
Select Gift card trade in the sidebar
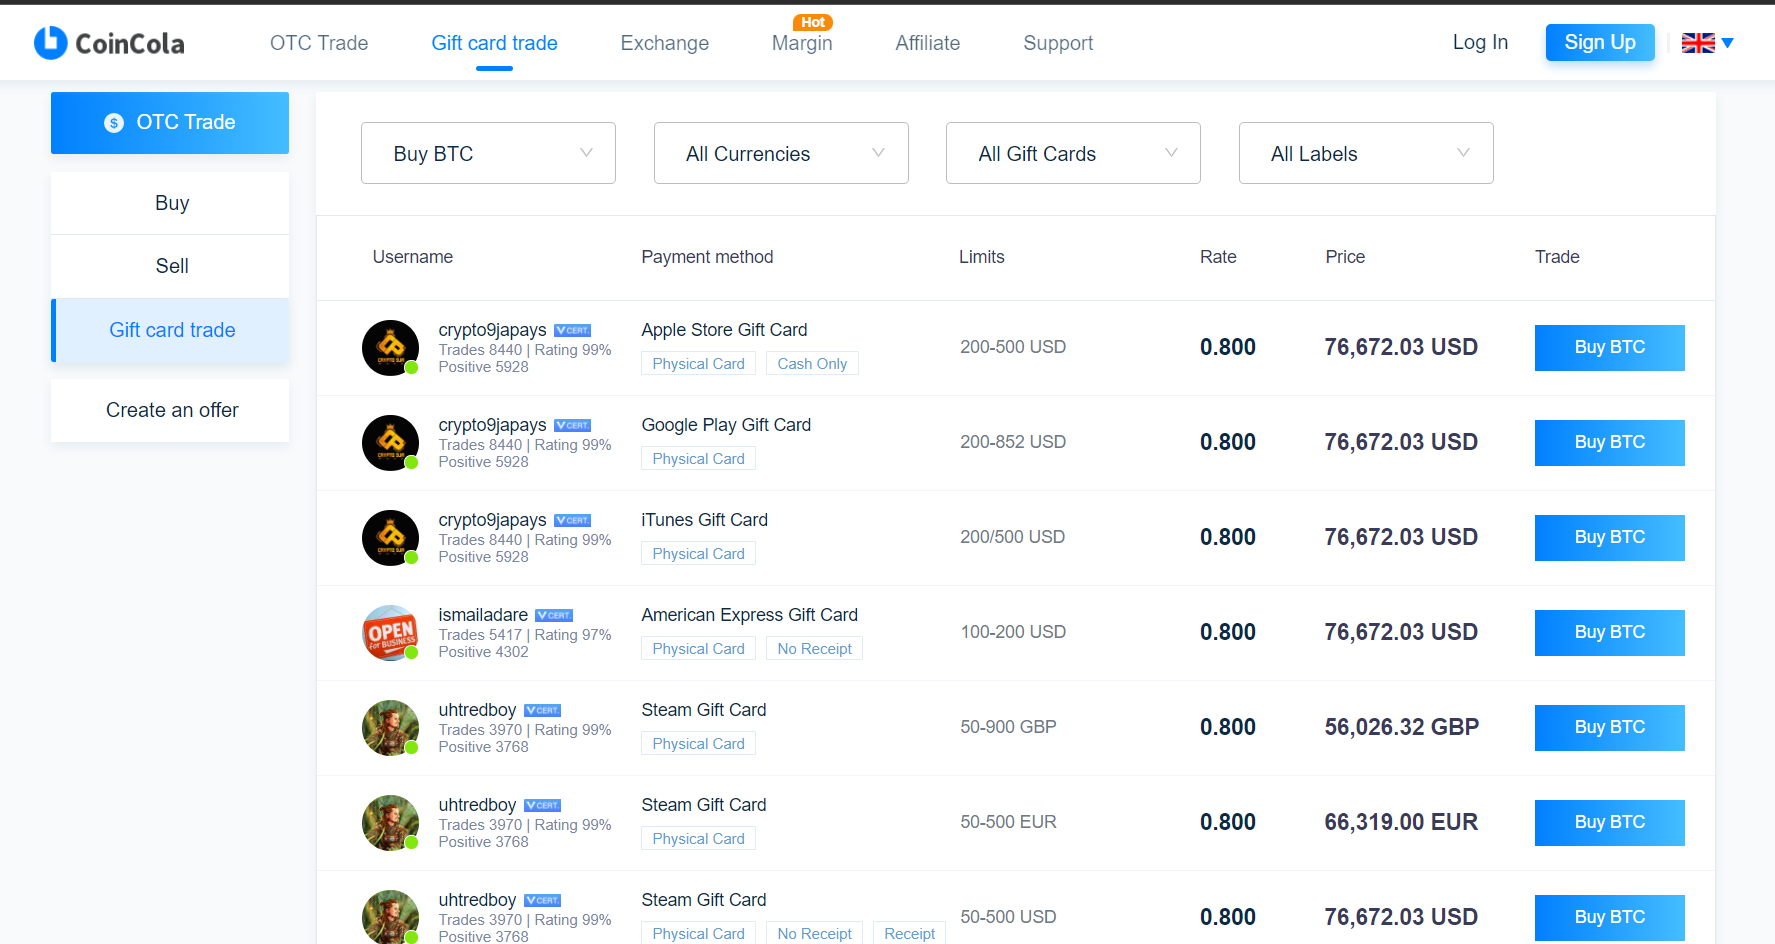(170, 330)
